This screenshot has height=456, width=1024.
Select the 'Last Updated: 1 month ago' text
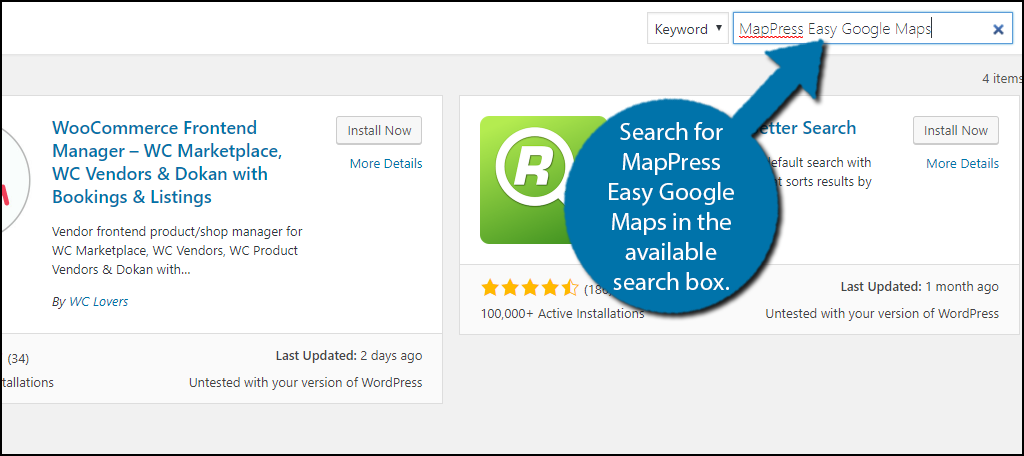click(x=920, y=287)
